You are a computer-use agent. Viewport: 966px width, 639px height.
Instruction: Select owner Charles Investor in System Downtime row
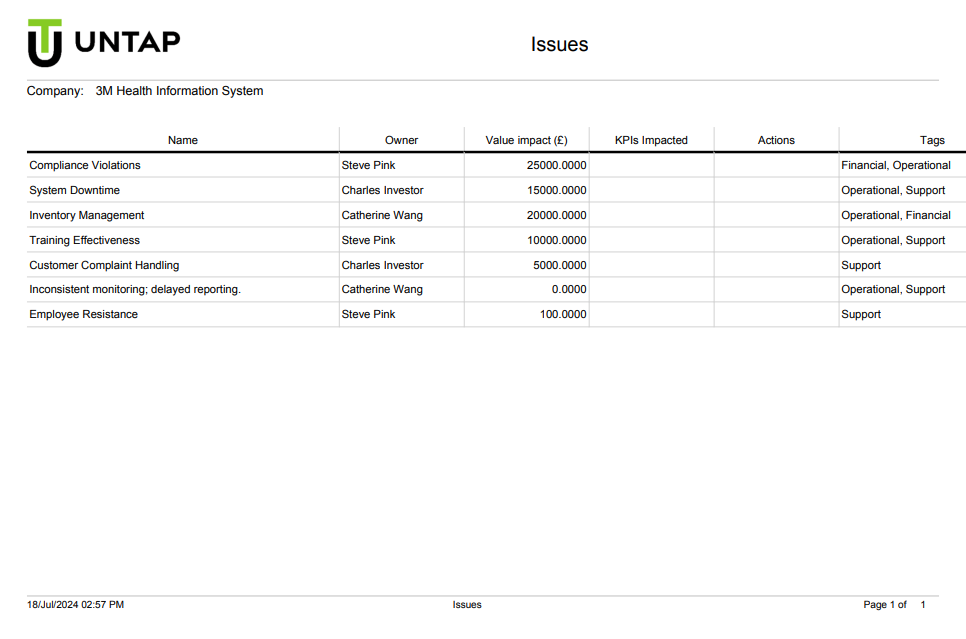point(383,190)
